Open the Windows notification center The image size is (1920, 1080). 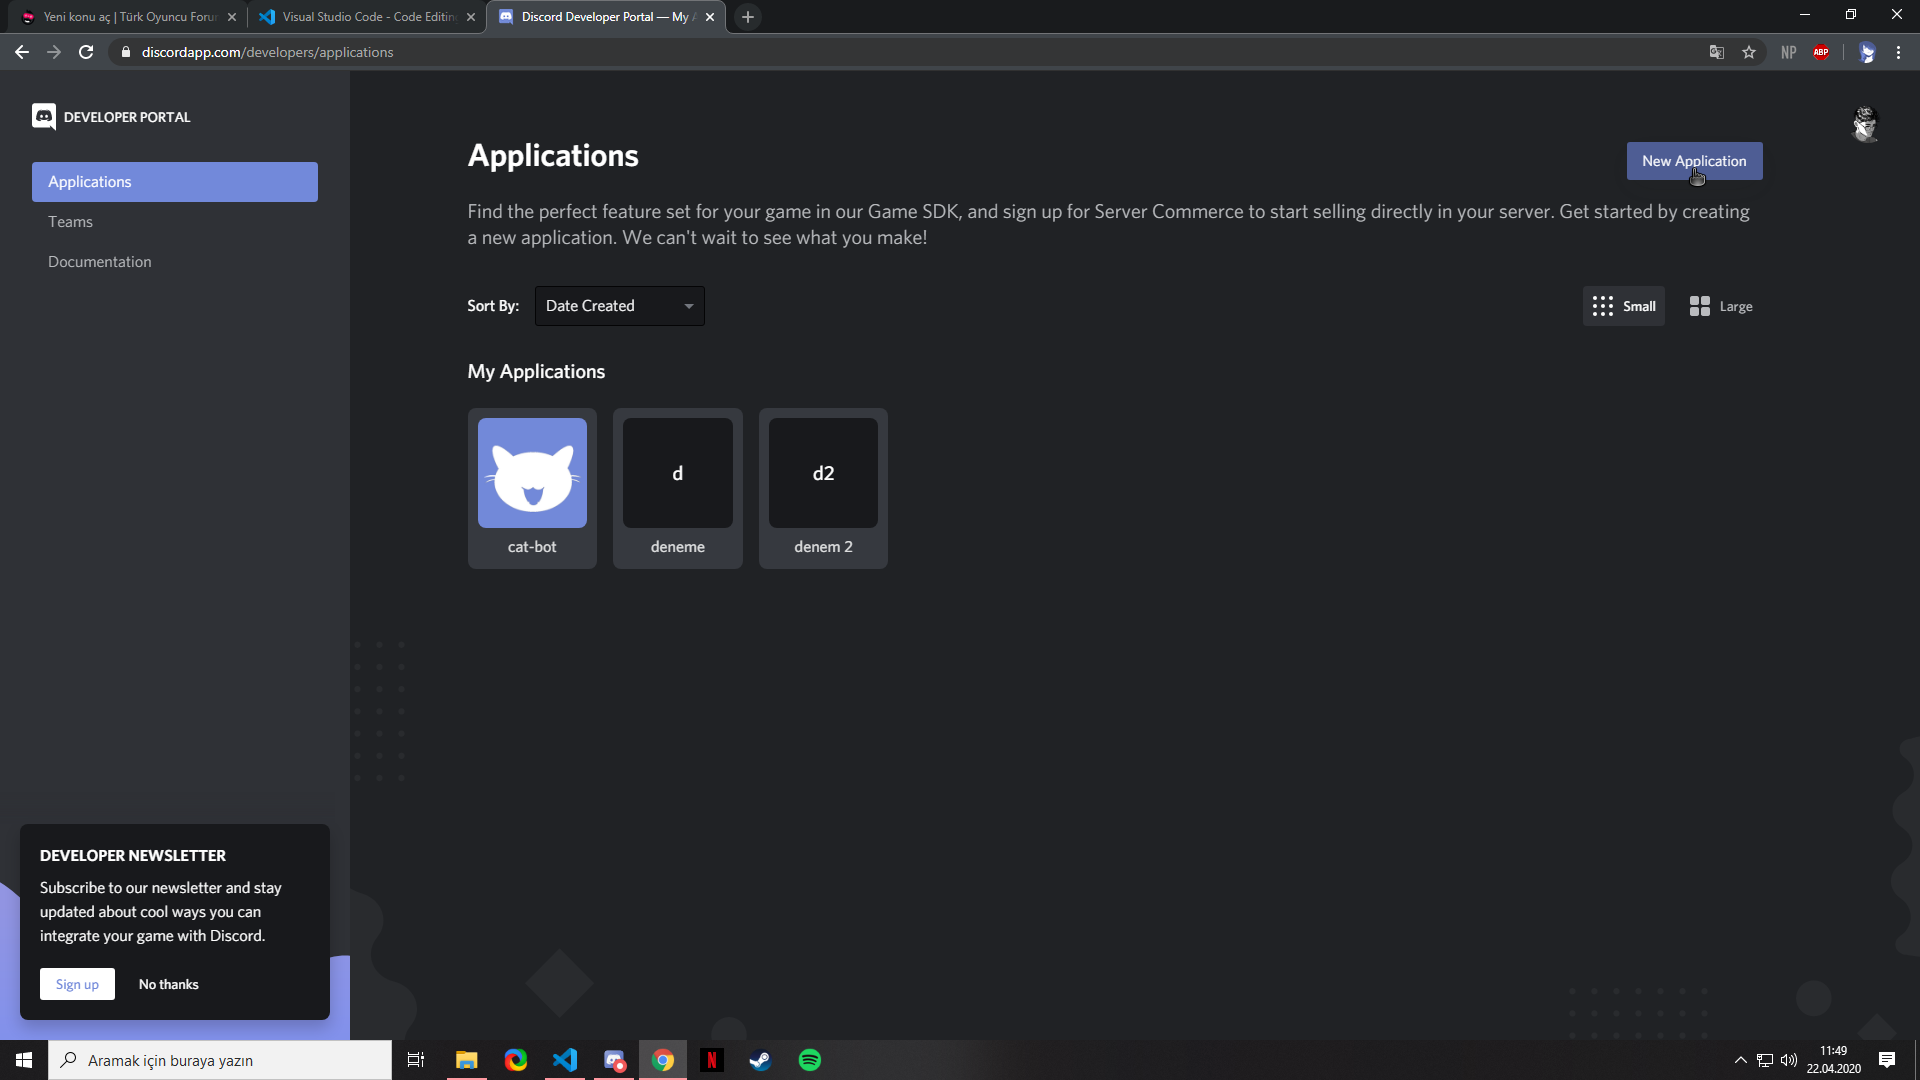[x=1887, y=1060]
